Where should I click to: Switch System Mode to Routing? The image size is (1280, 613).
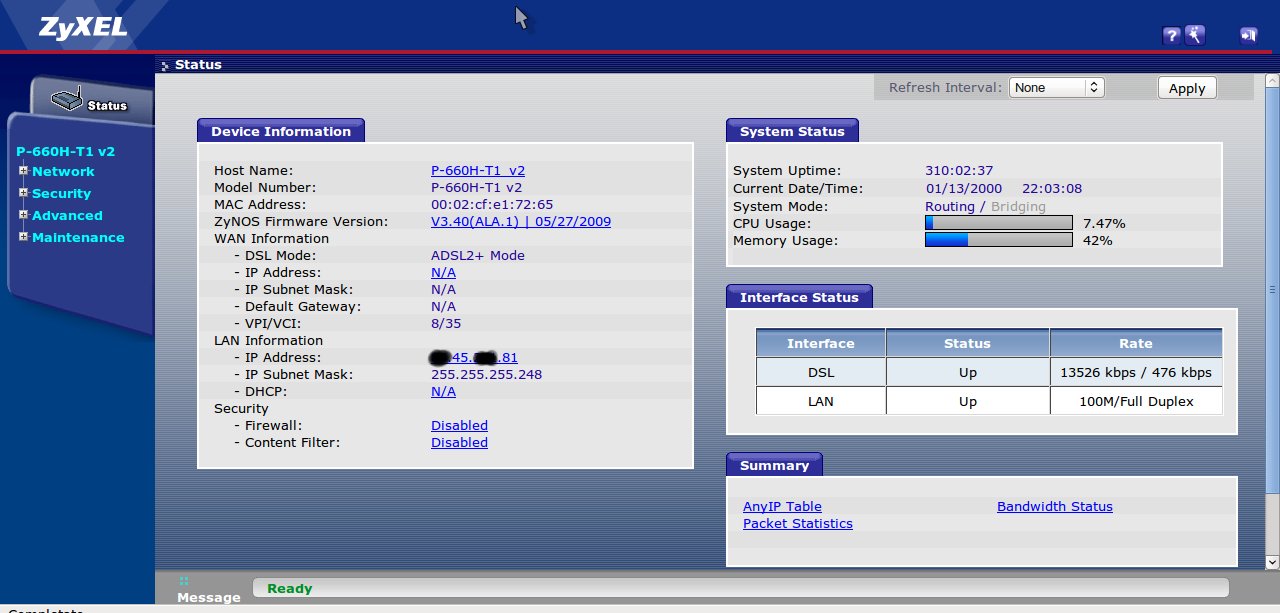click(949, 207)
